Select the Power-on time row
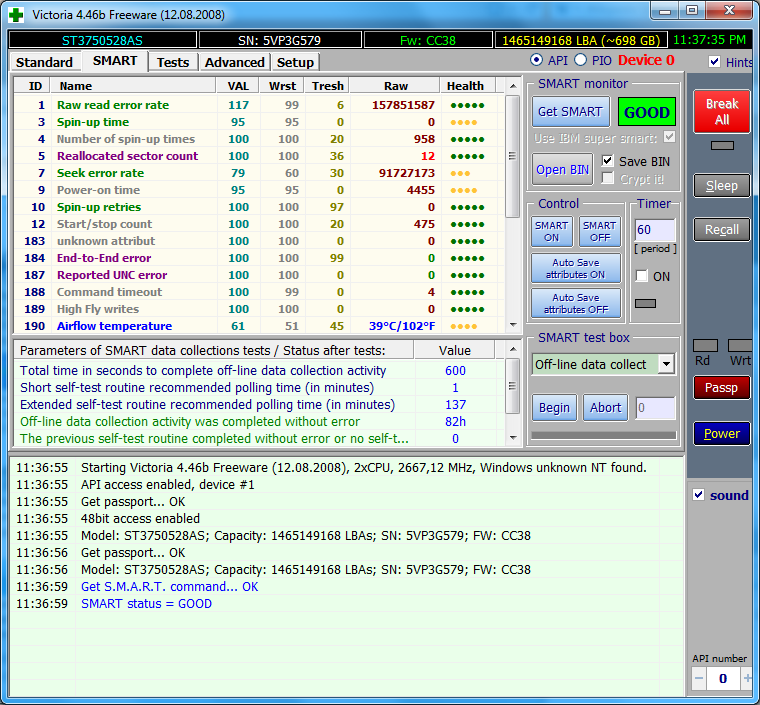The width and height of the screenshot is (760, 705). (259, 190)
